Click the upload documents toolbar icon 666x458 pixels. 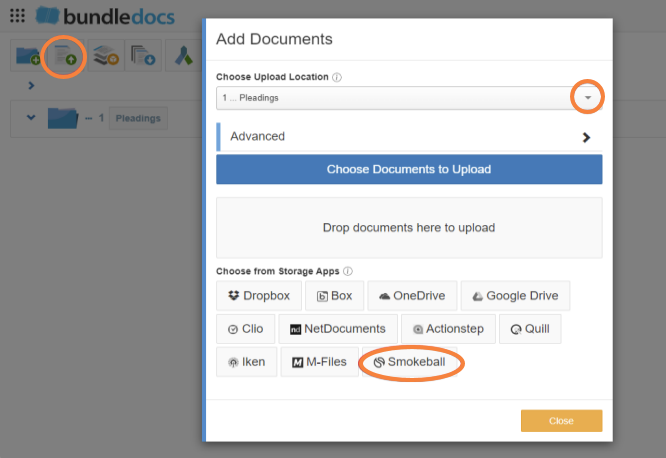pyautogui.click(x=65, y=56)
